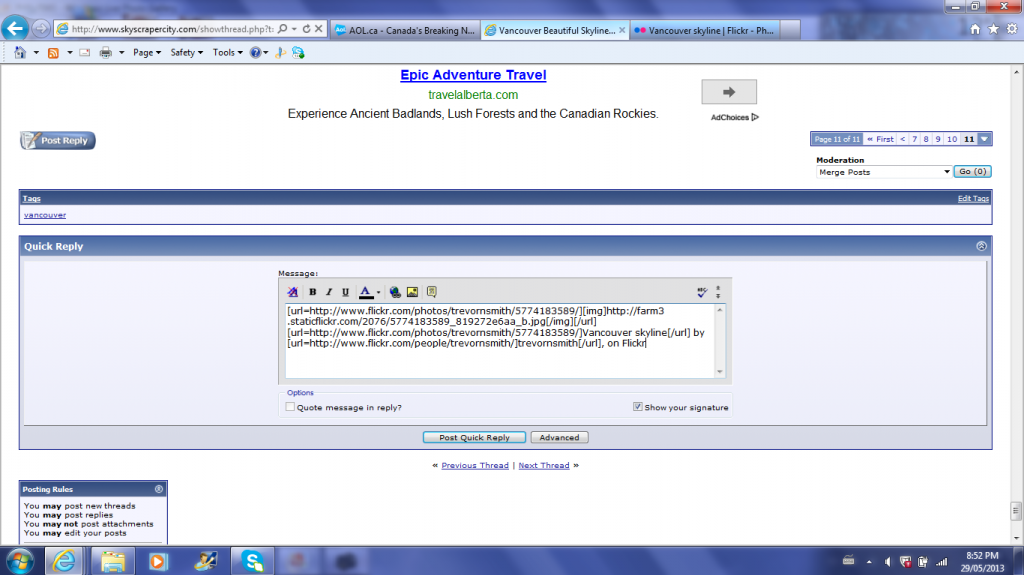The width and height of the screenshot is (1024, 575).
Task: Click the Underline formatting icon
Action: coord(345,292)
